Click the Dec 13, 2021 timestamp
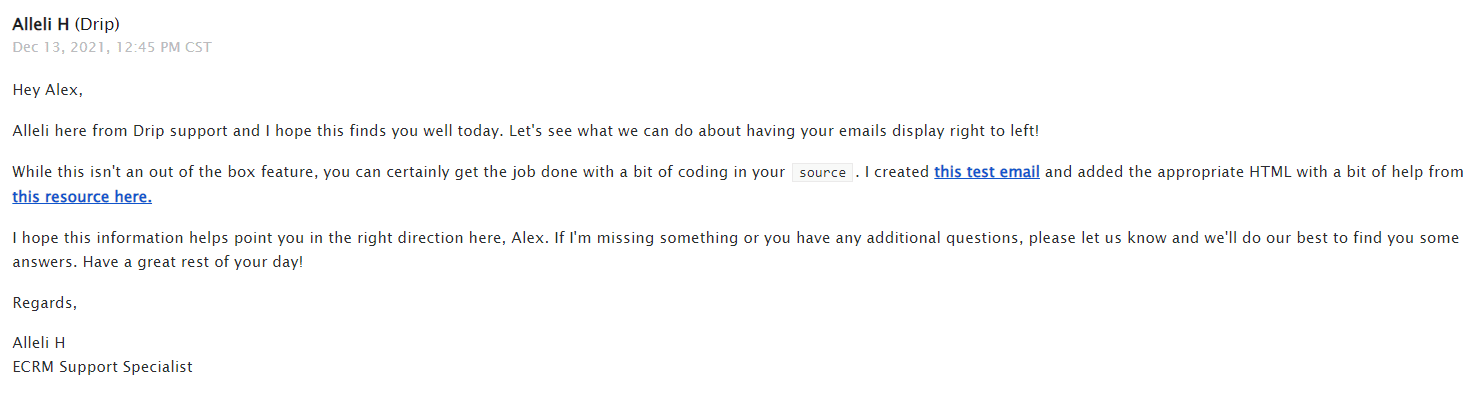The width and height of the screenshot is (1476, 416). click(112, 47)
